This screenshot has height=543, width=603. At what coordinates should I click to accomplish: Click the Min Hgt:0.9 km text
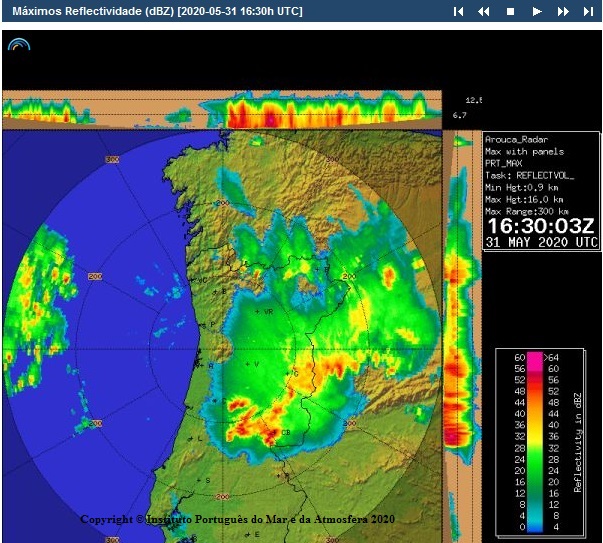[x=522, y=187]
